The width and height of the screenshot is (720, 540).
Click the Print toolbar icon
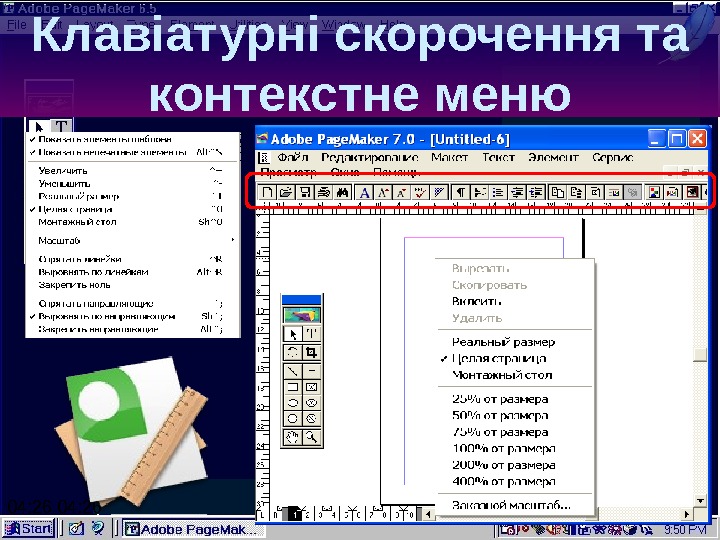[324, 191]
